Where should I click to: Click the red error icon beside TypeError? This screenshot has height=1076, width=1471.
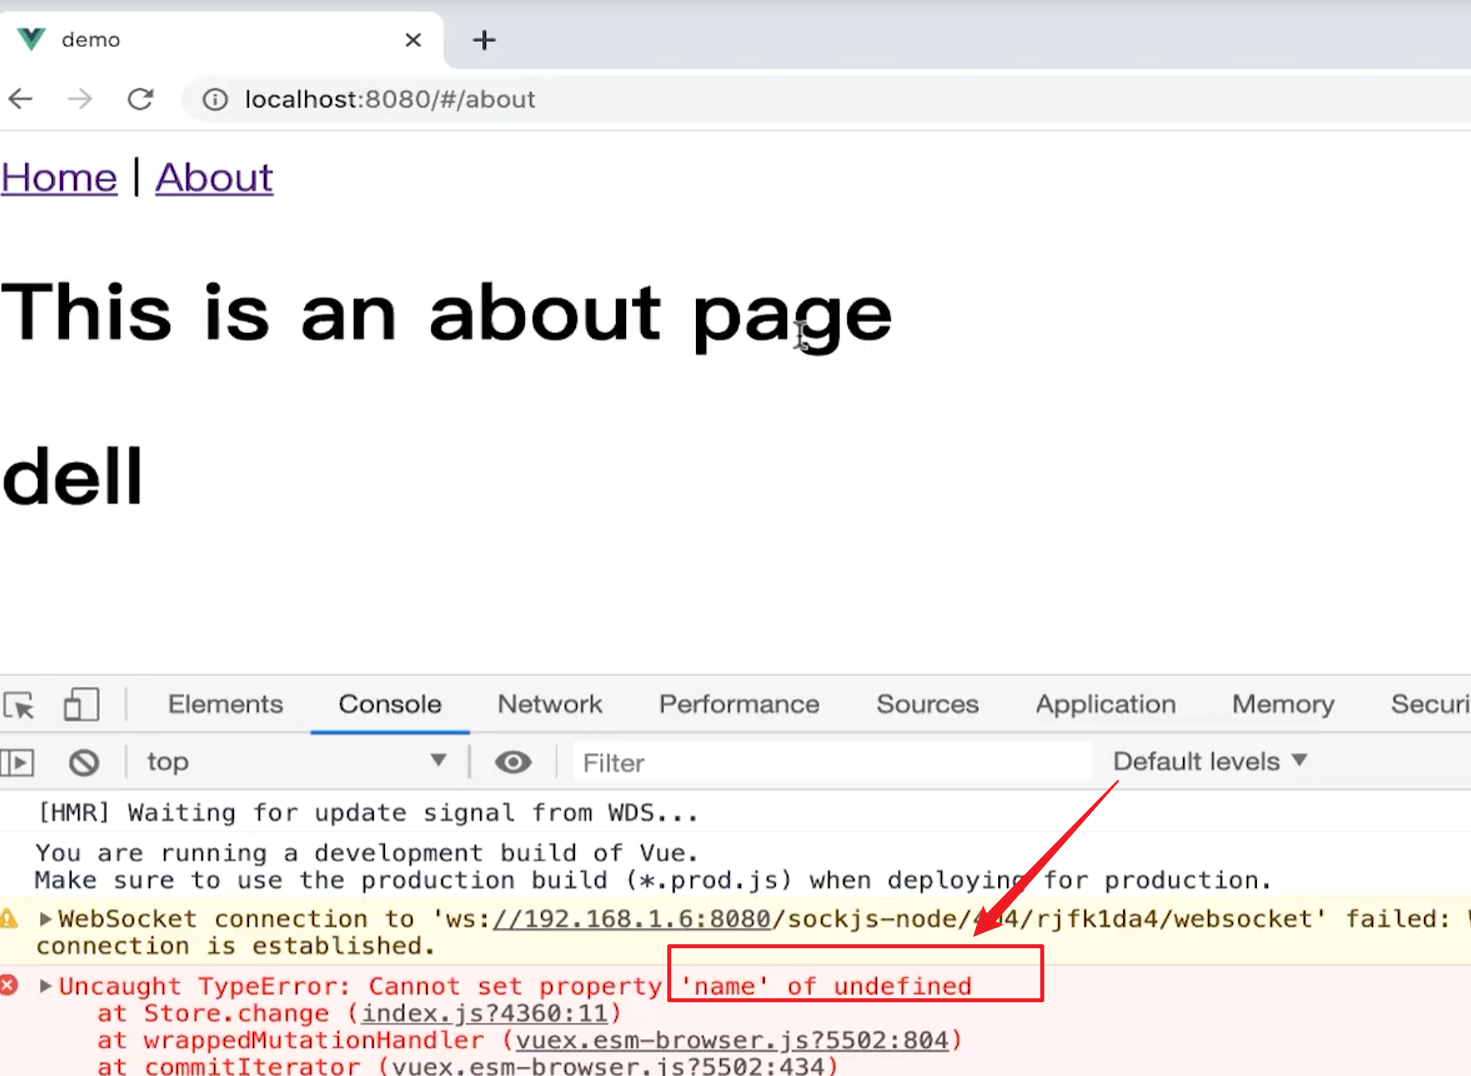coord(9,986)
